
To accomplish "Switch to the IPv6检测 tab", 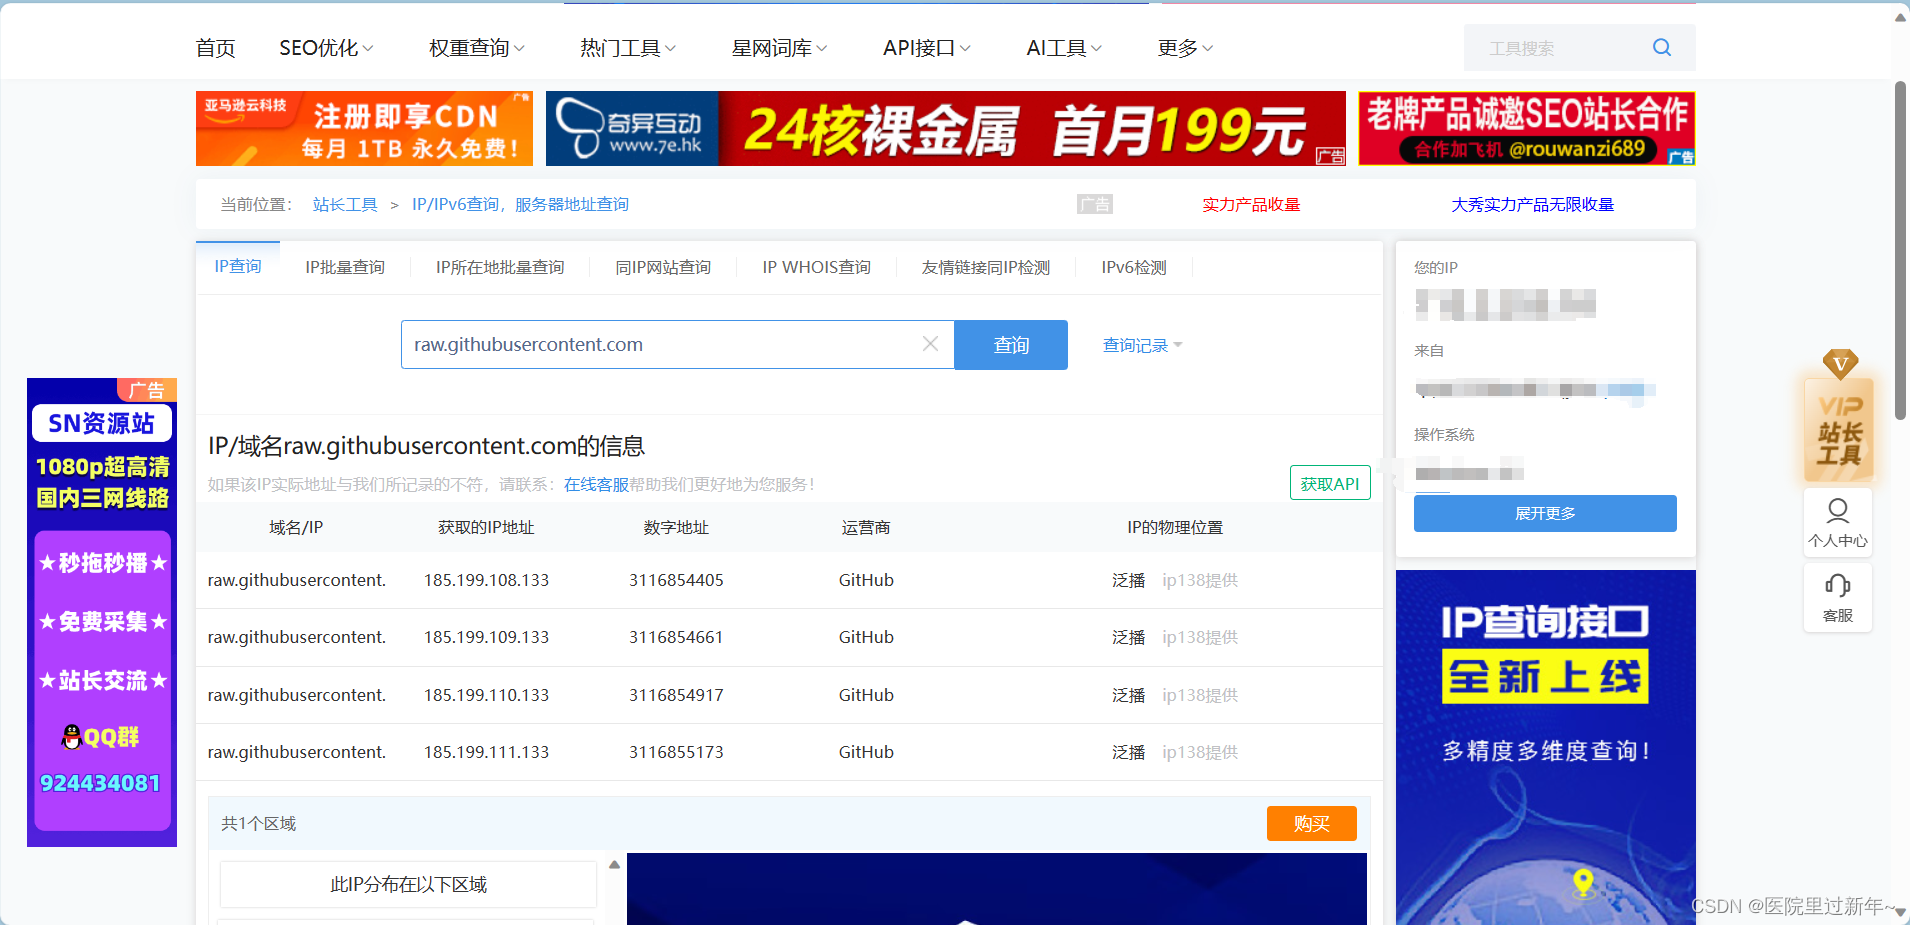I will click(1132, 267).
